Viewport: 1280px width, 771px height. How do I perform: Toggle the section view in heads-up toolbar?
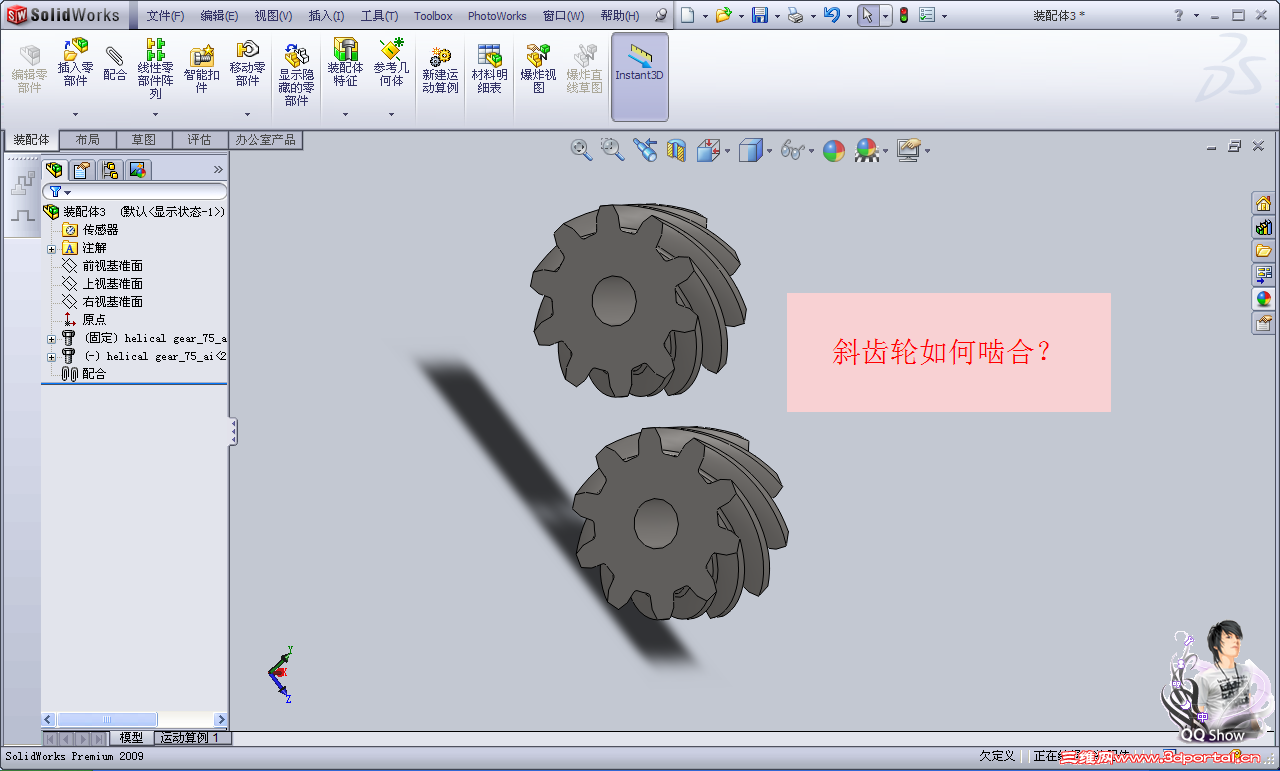pyautogui.click(x=675, y=149)
